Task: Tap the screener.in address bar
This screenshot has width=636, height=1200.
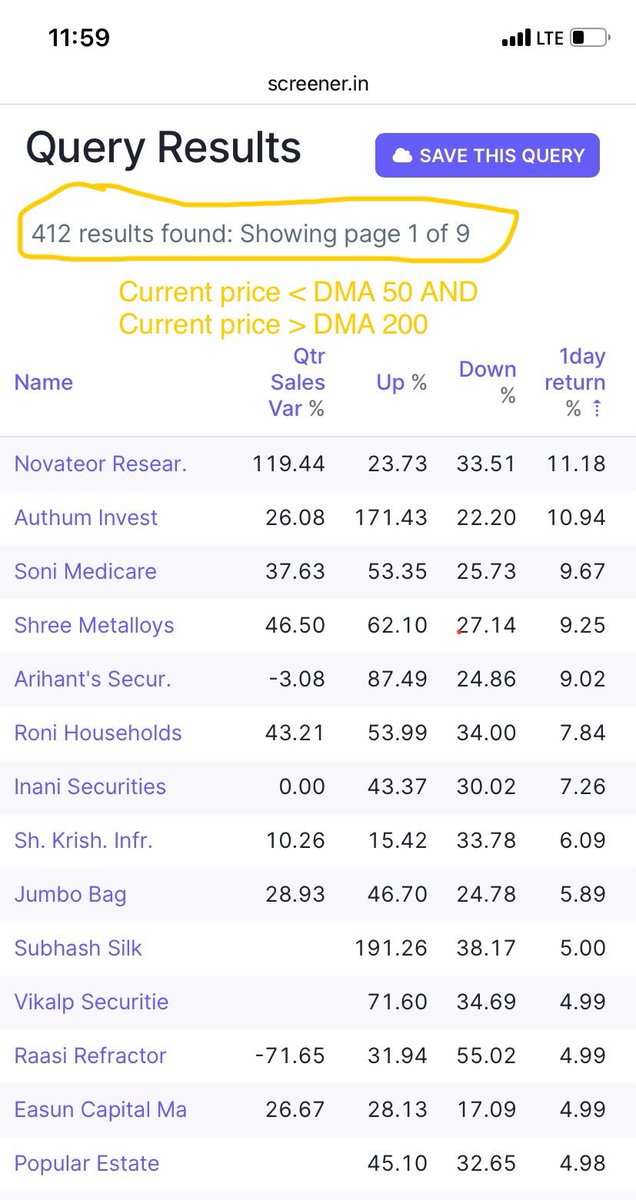Action: [x=318, y=84]
